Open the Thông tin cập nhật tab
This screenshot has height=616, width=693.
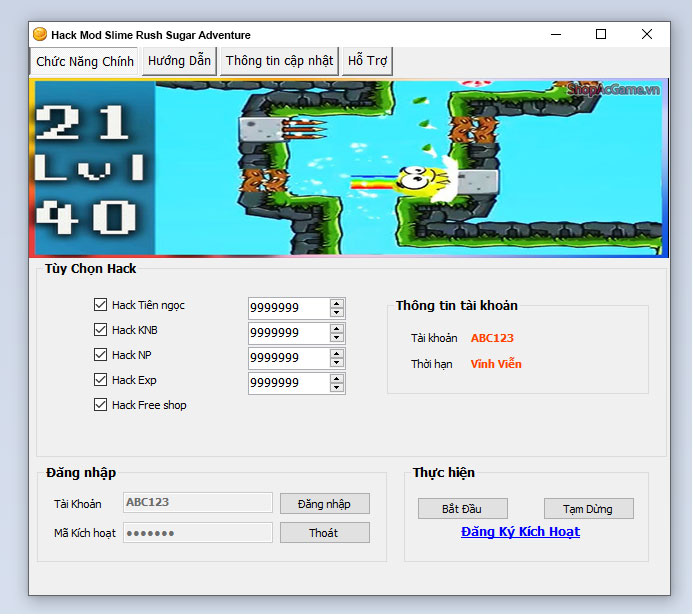[x=279, y=61]
